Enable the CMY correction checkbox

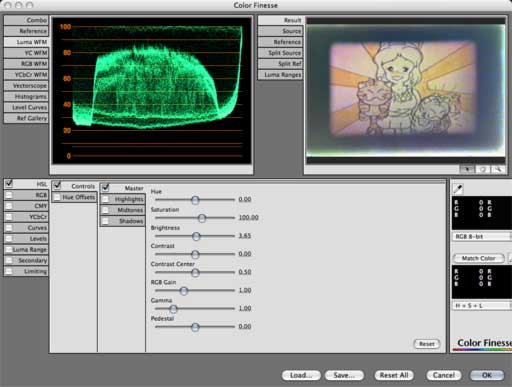tap(9, 206)
